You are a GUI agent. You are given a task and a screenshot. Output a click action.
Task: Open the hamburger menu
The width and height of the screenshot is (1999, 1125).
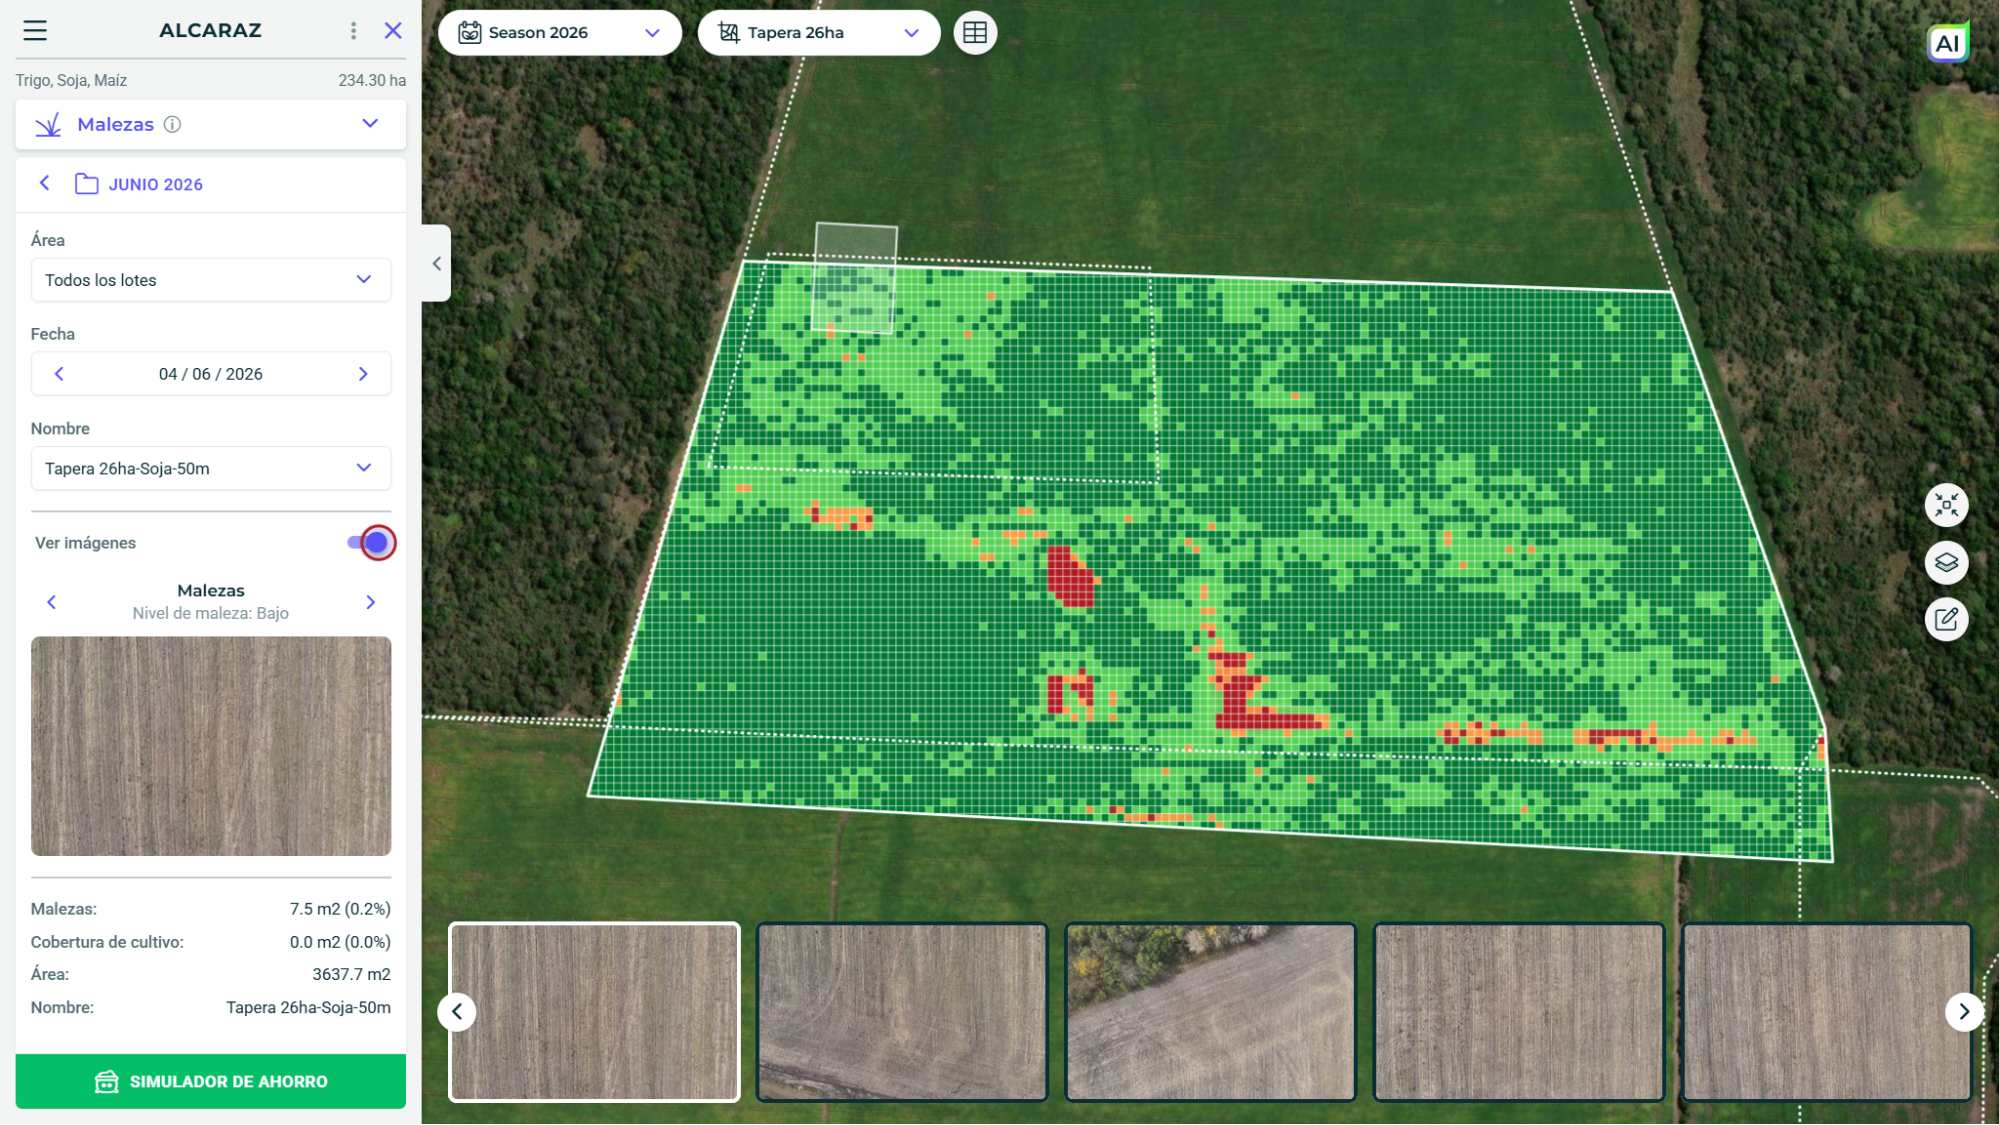[35, 31]
